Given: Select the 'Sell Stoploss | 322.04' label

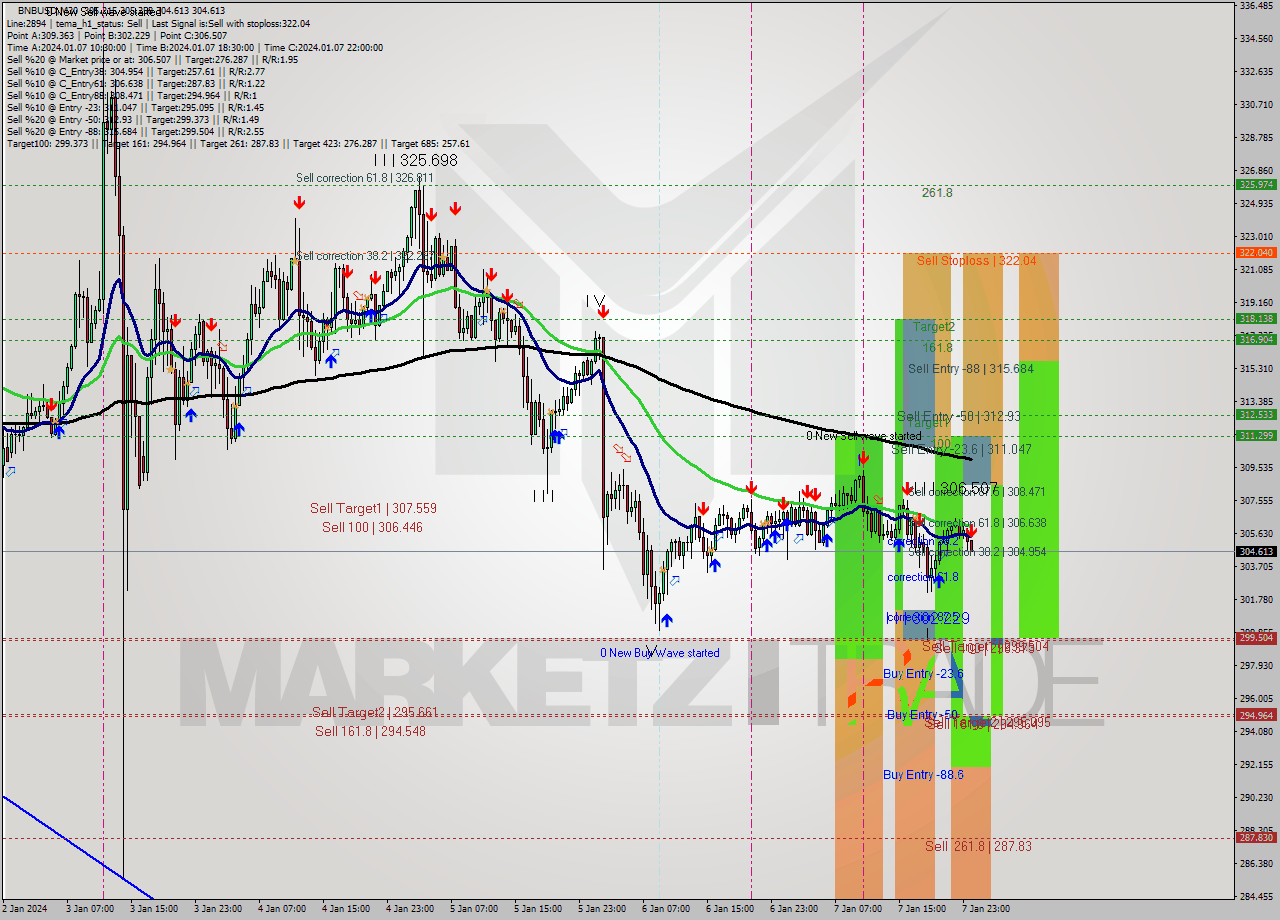Looking at the screenshot, I should [976, 261].
